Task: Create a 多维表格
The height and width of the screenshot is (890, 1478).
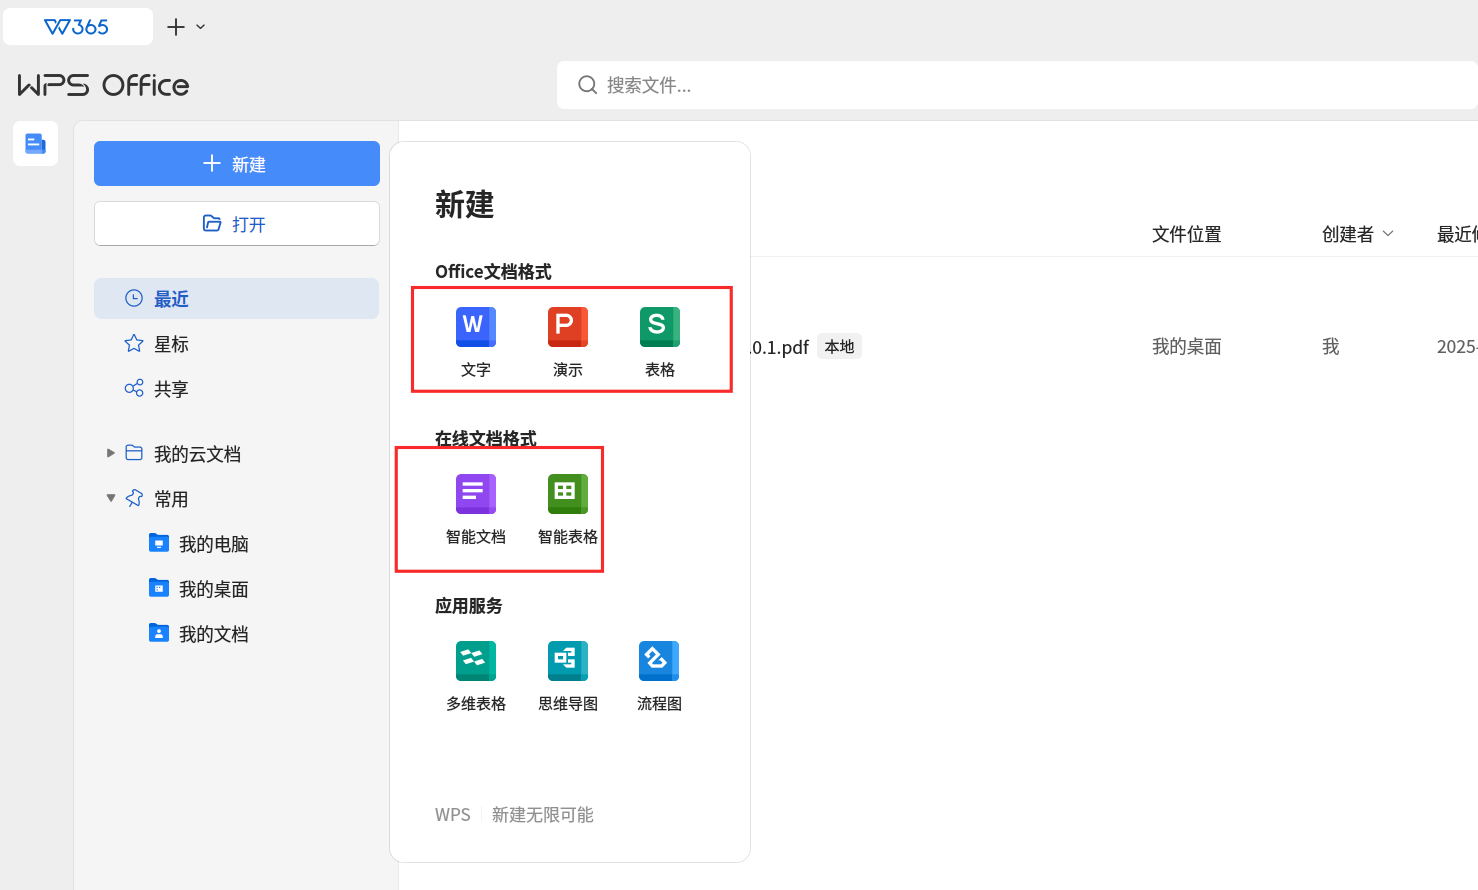Action: click(476, 676)
